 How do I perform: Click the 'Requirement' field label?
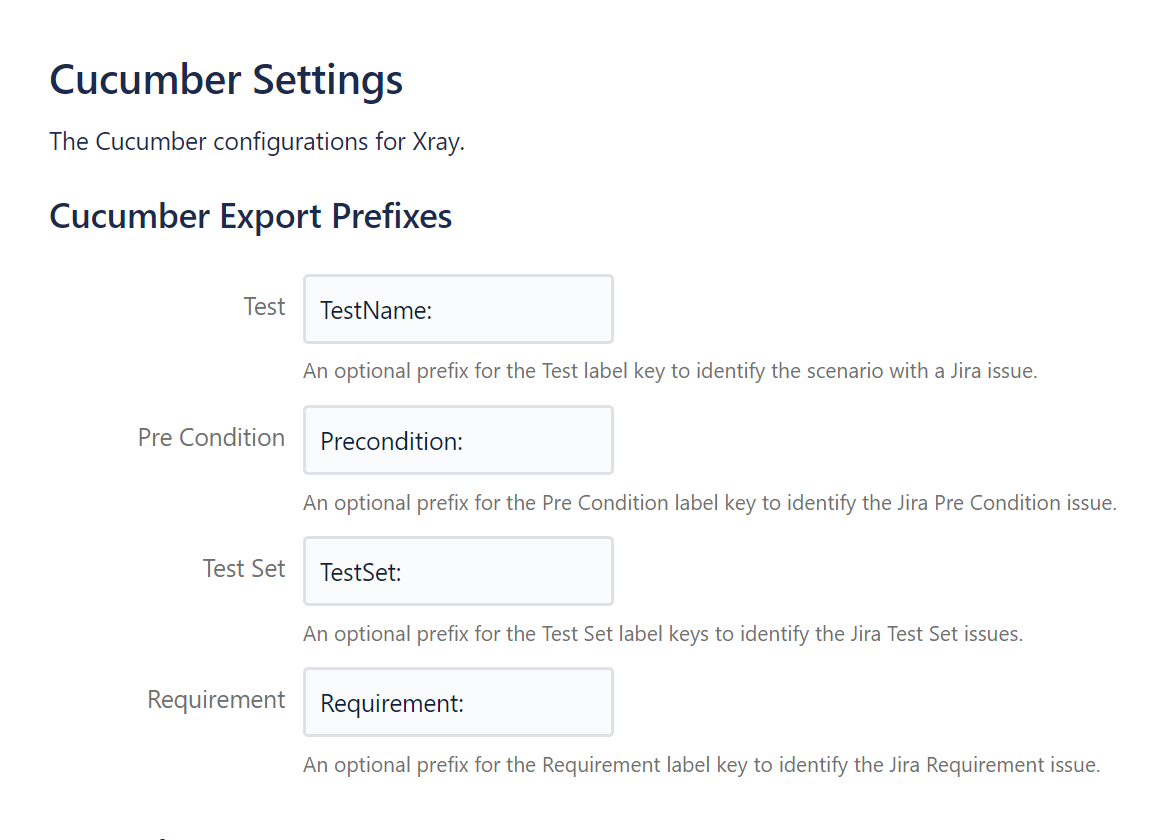216,700
